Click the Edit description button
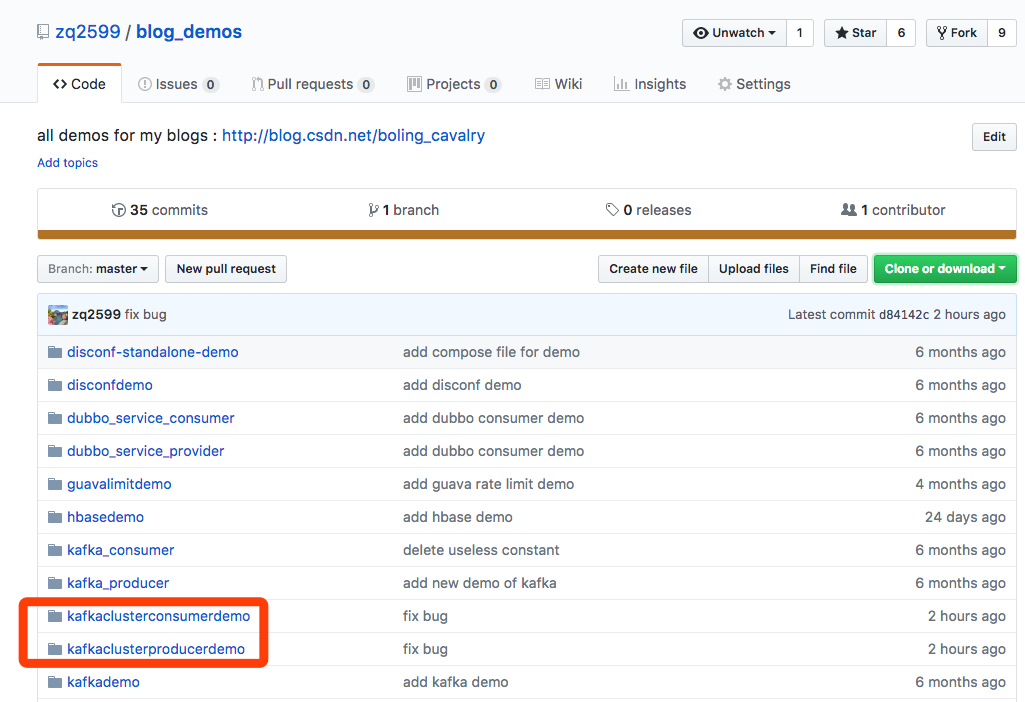 point(994,137)
